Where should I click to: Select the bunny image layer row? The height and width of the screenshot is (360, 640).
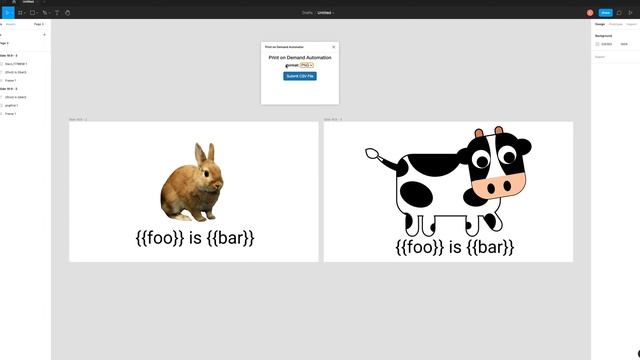[x=16, y=64]
